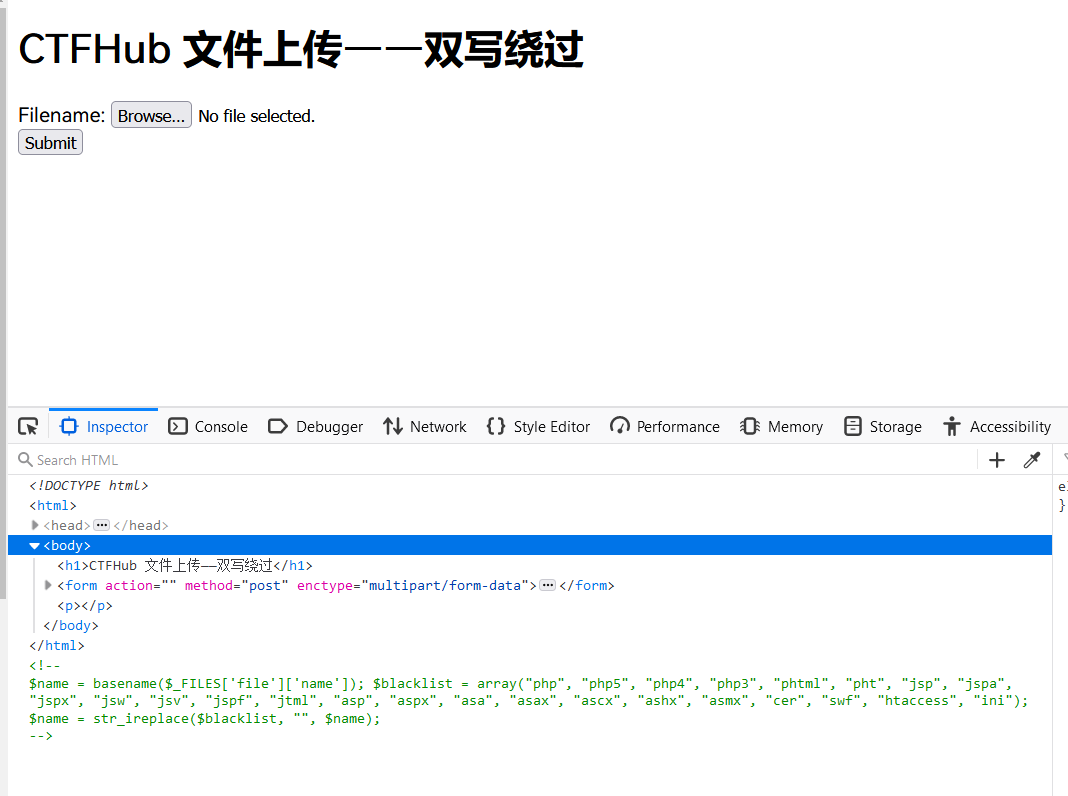Click the 'No file selected.' label
The image size is (1068, 796).
click(x=257, y=116)
